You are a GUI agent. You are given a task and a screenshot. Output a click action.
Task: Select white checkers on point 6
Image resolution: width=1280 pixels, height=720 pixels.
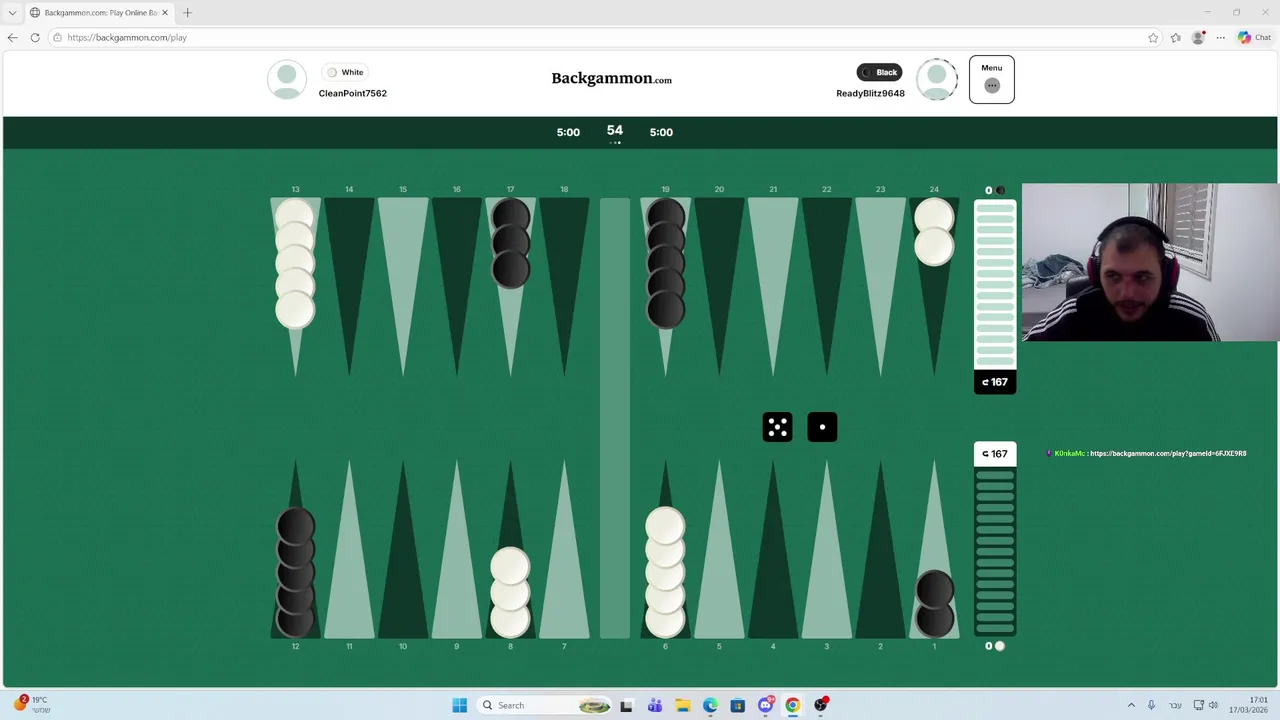point(665,573)
